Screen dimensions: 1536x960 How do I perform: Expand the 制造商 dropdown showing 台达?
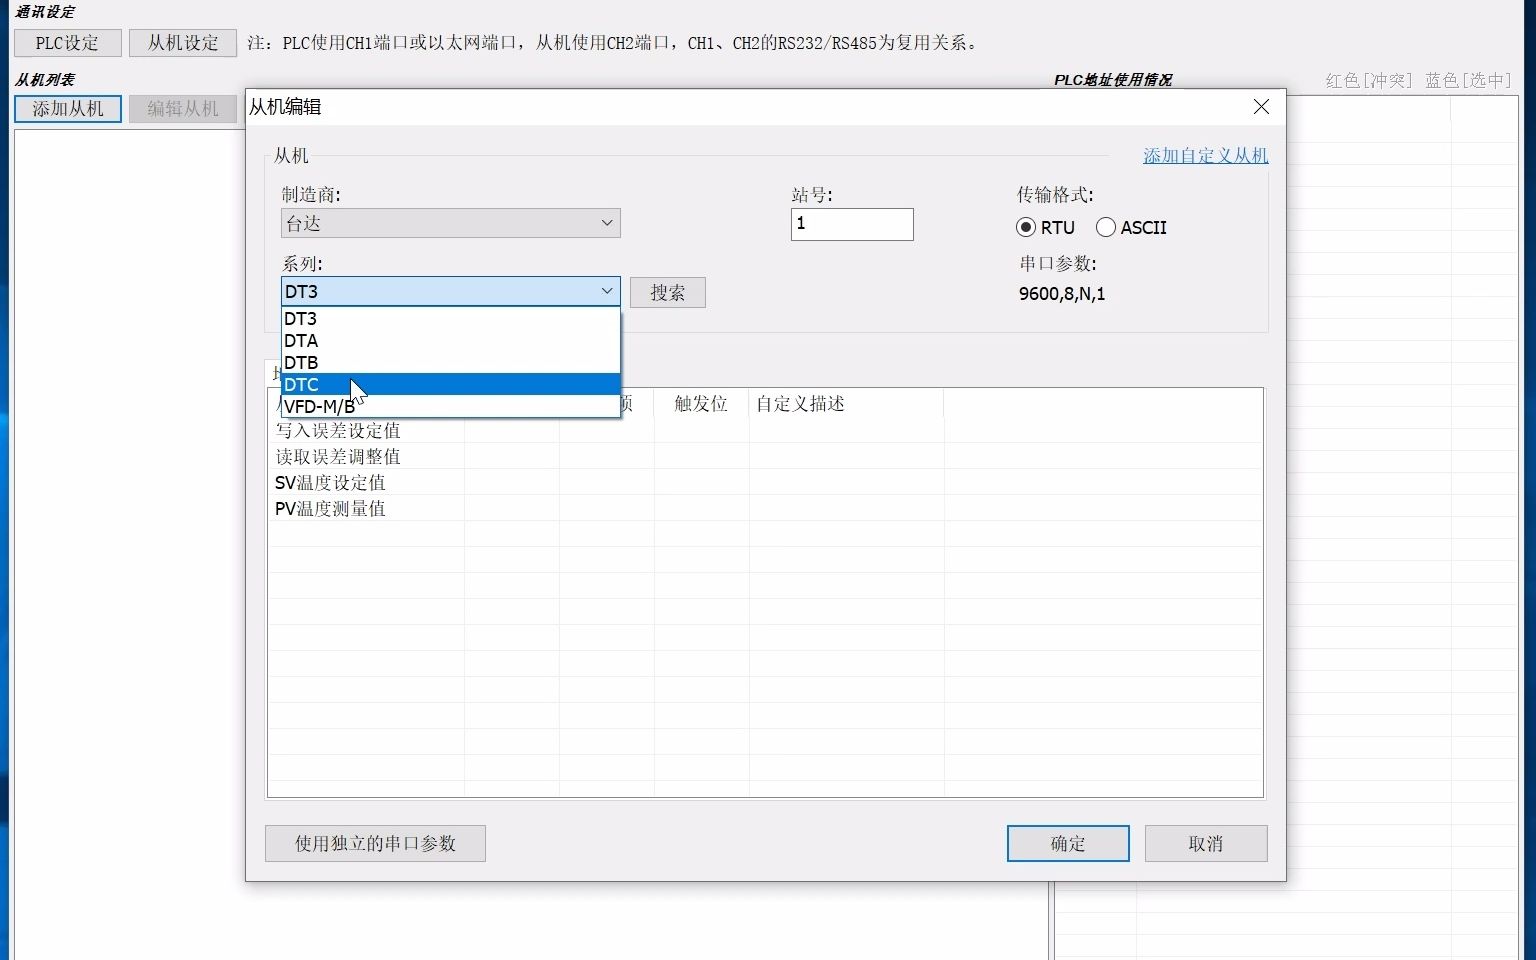click(450, 223)
